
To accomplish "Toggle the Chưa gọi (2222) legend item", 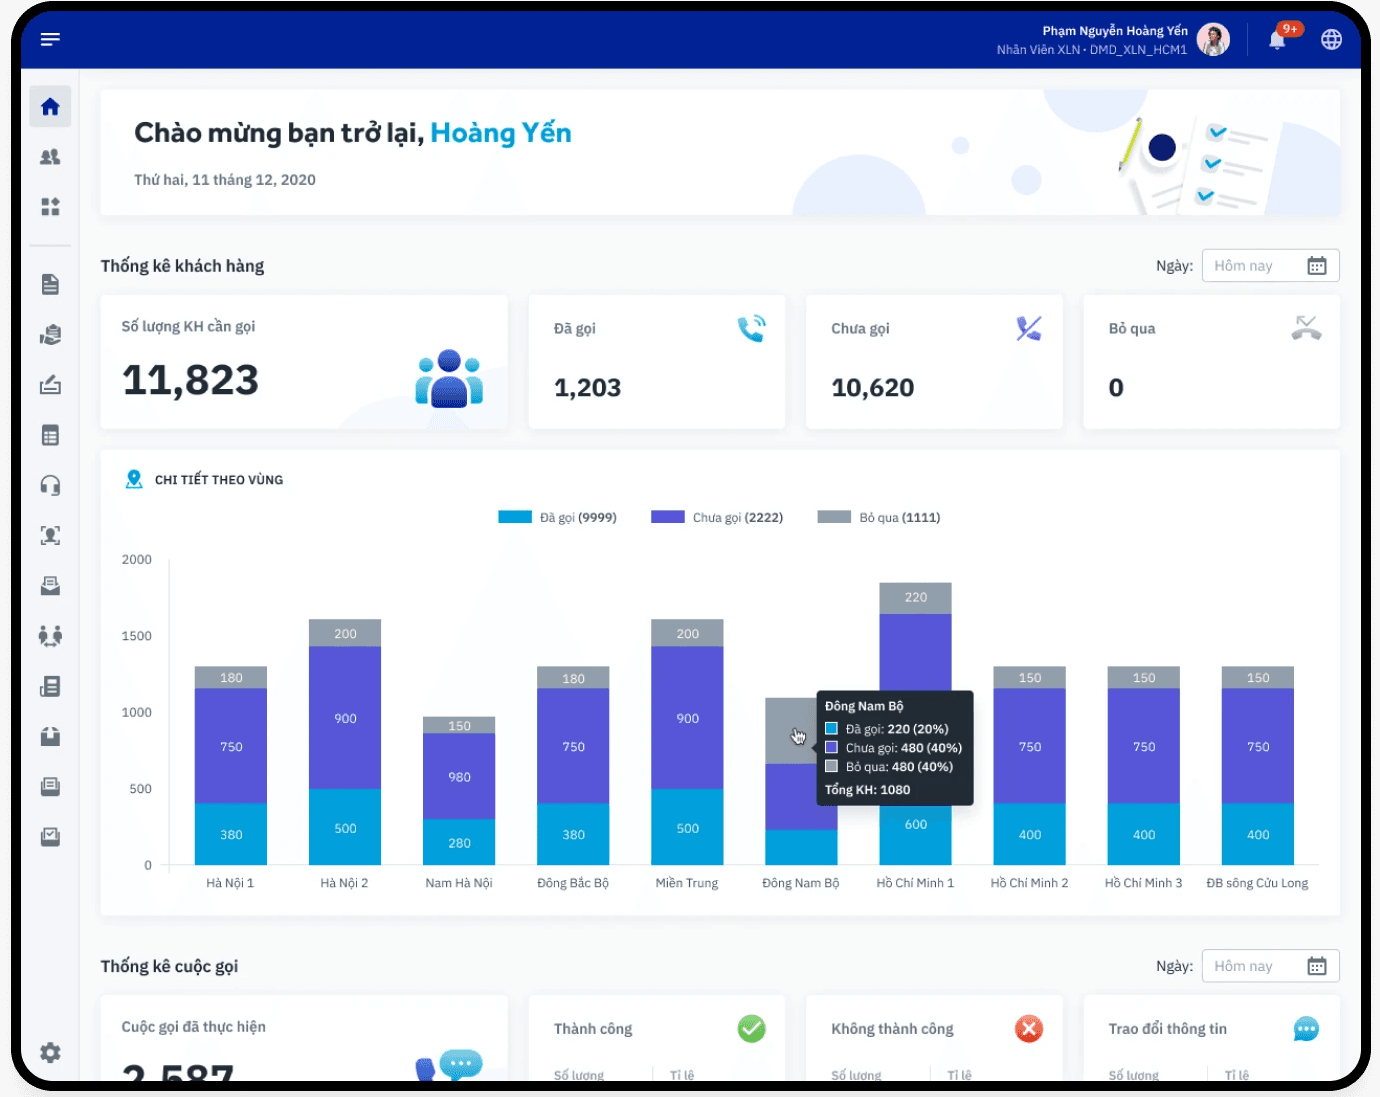I will [x=717, y=517].
